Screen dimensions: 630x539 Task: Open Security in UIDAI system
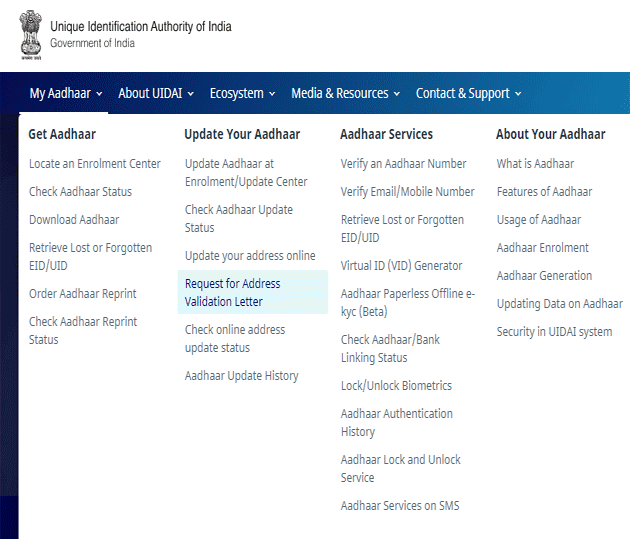(x=554, y=332)
